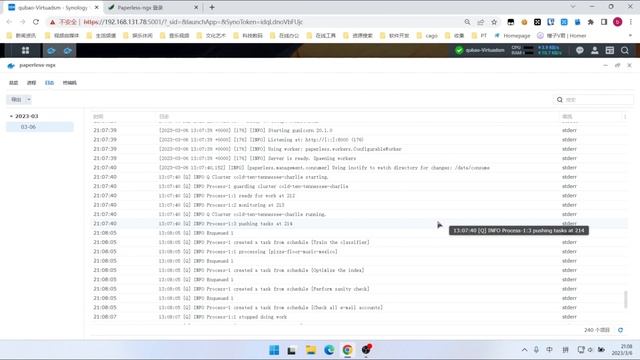640x360 pixels.
Task: Click the not-secure warning triangle in the address bar
Action: click(x=52, y=22)
